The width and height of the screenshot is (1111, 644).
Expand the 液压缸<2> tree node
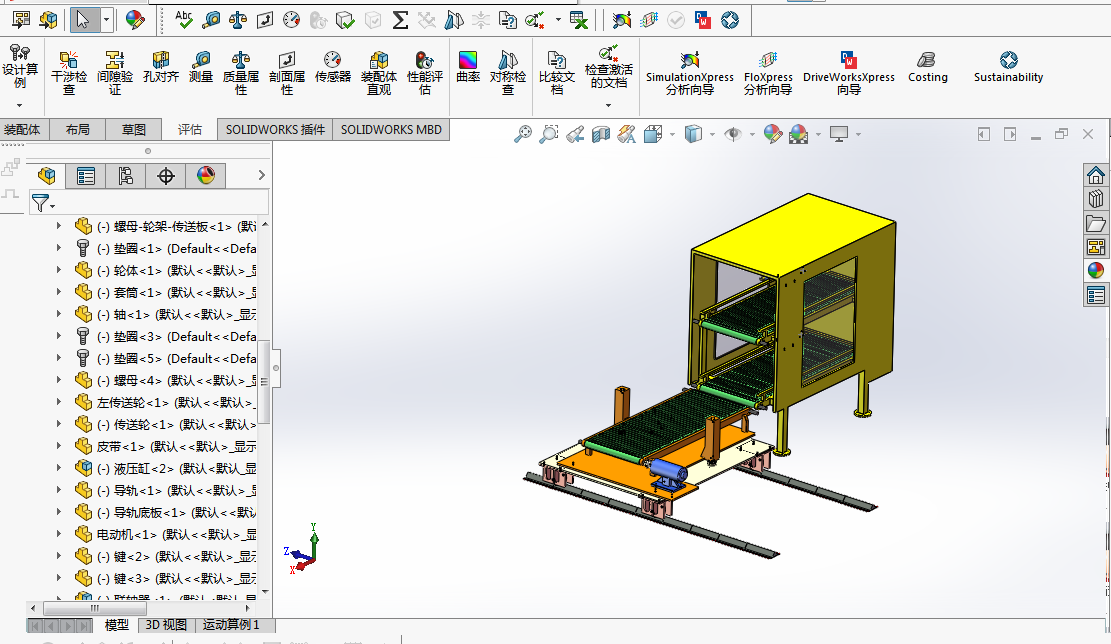click(x=59, y=468)
